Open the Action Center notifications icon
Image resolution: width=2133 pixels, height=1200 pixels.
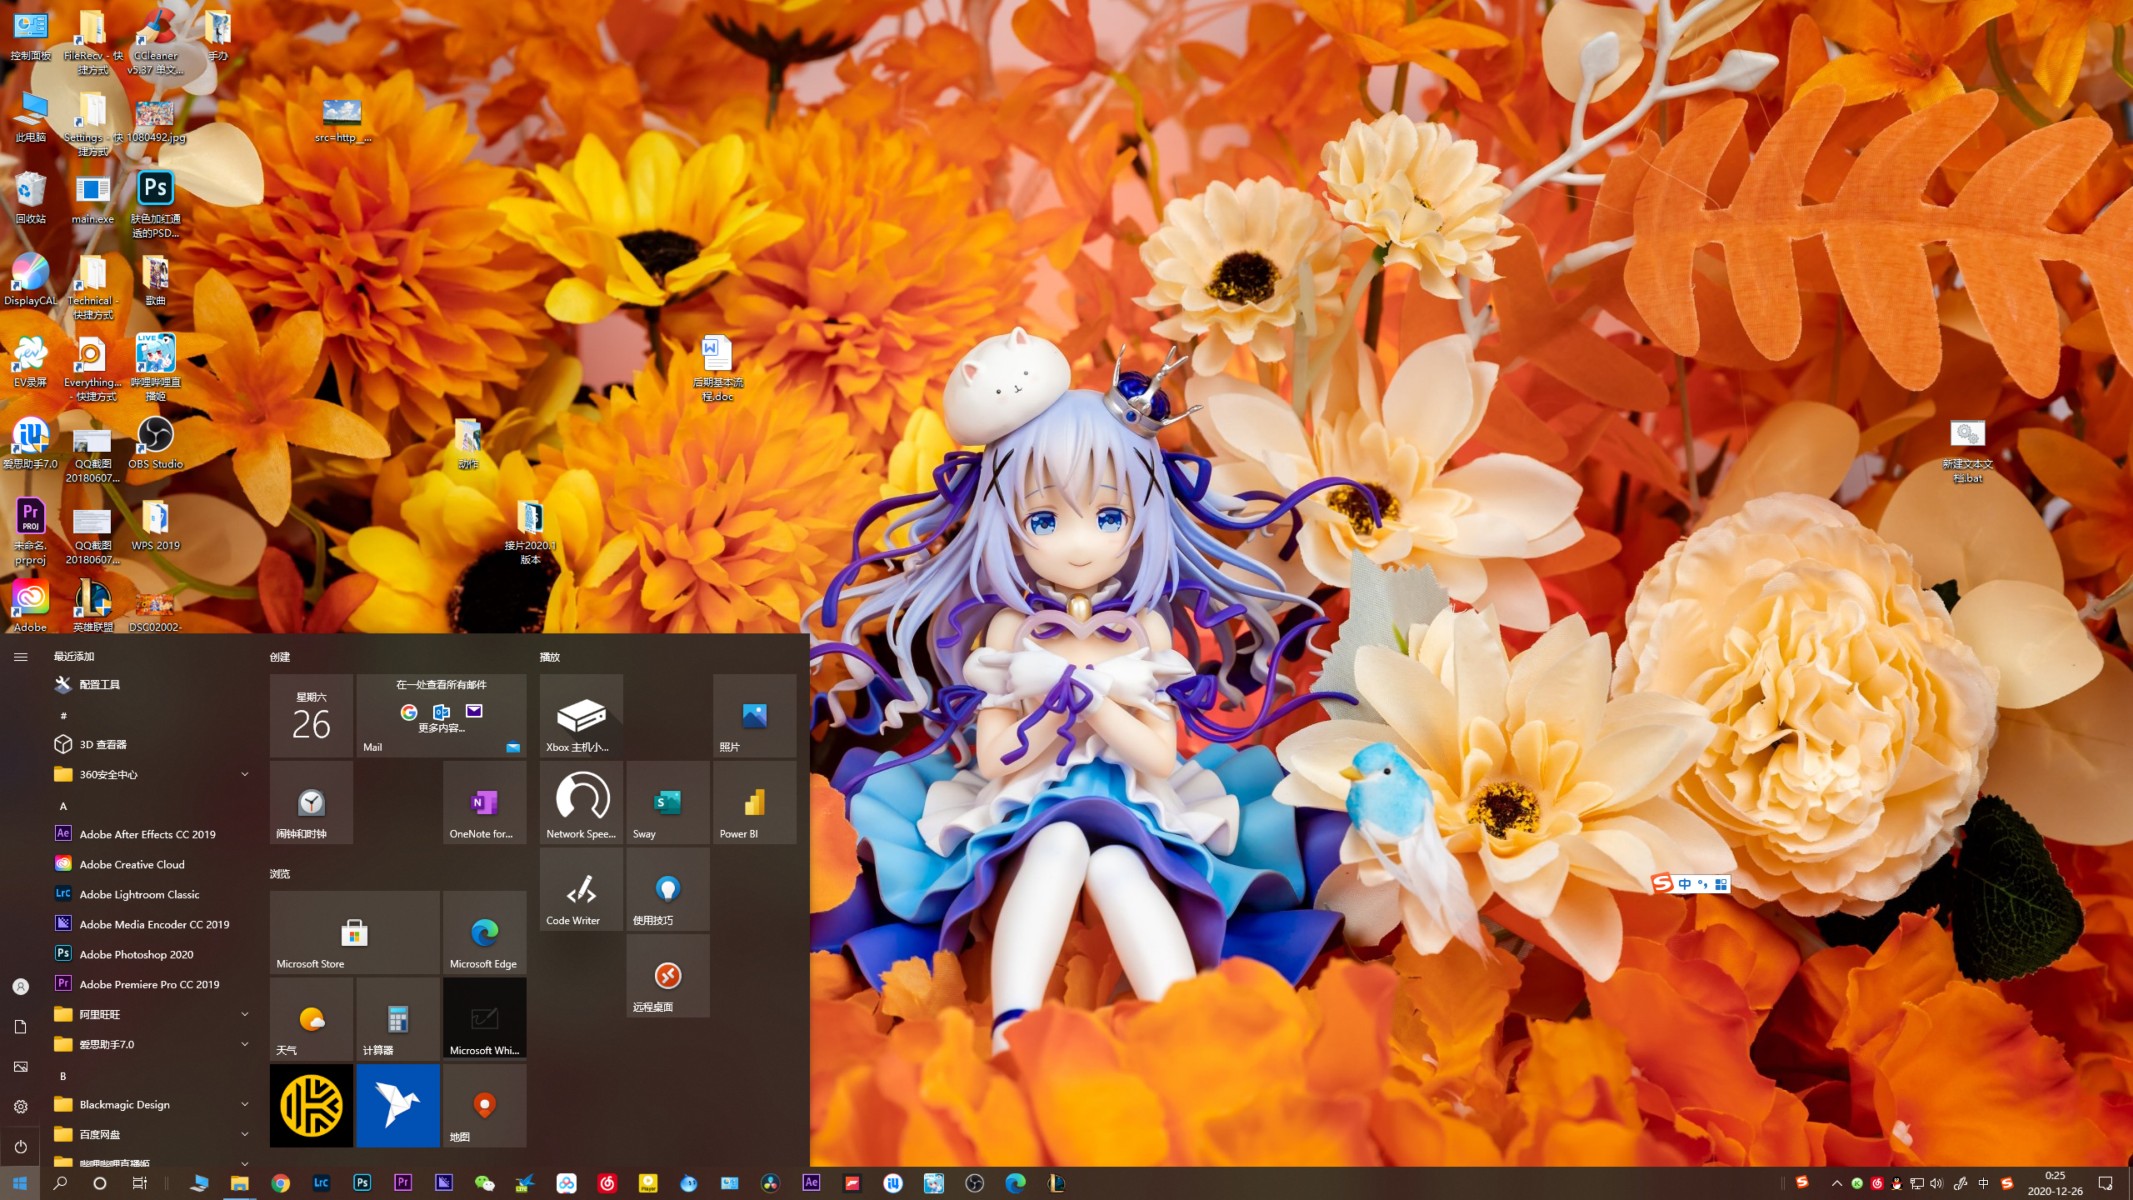tap(2105, 1183)
